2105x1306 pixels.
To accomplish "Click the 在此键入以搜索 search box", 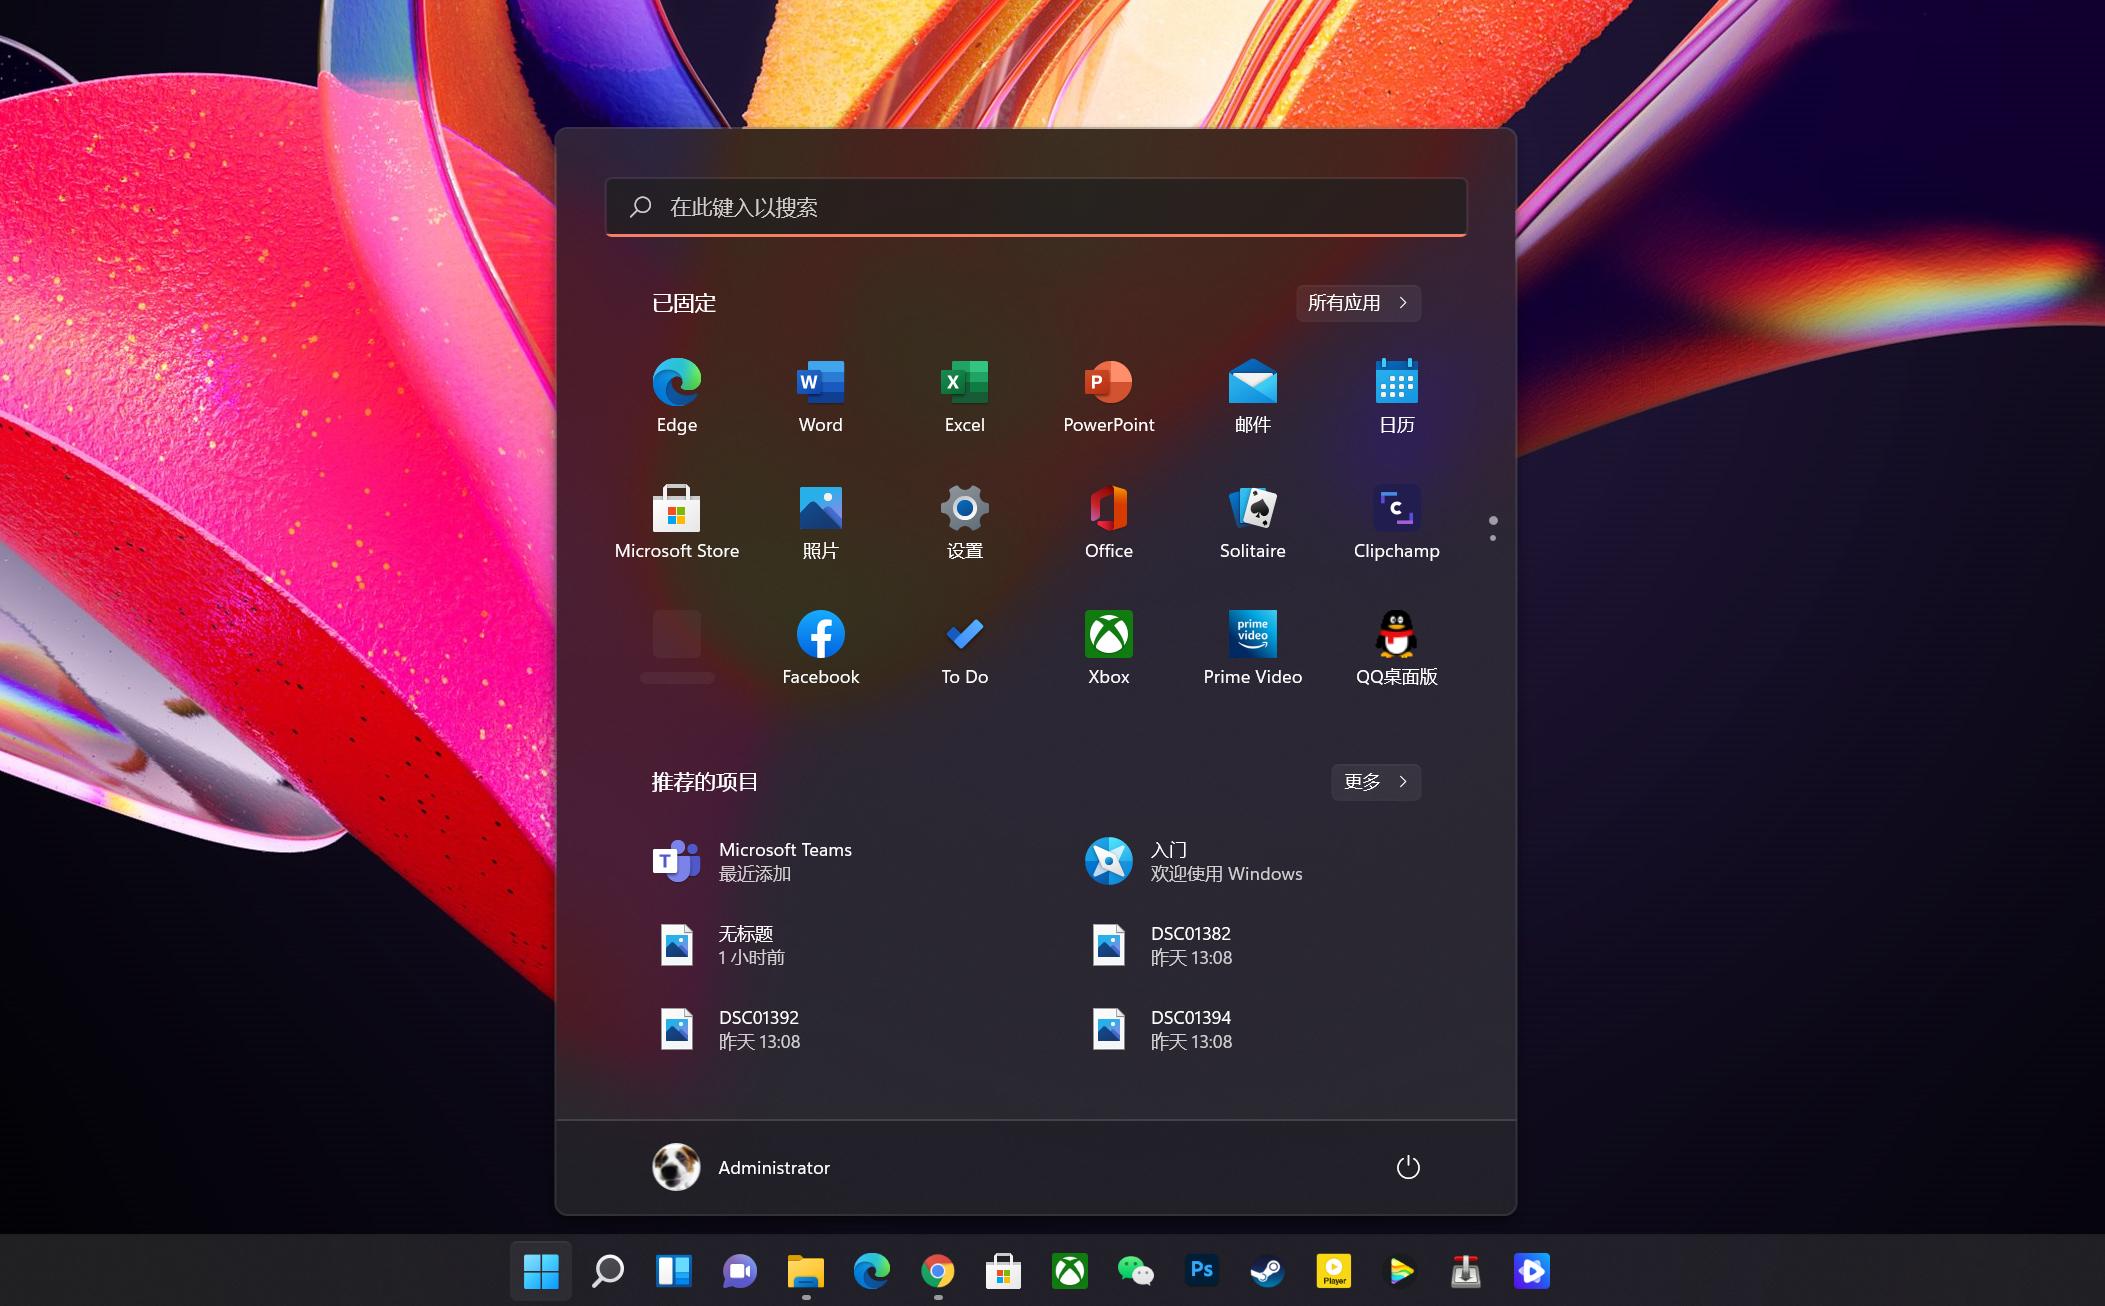I will tap(1035, 207).
